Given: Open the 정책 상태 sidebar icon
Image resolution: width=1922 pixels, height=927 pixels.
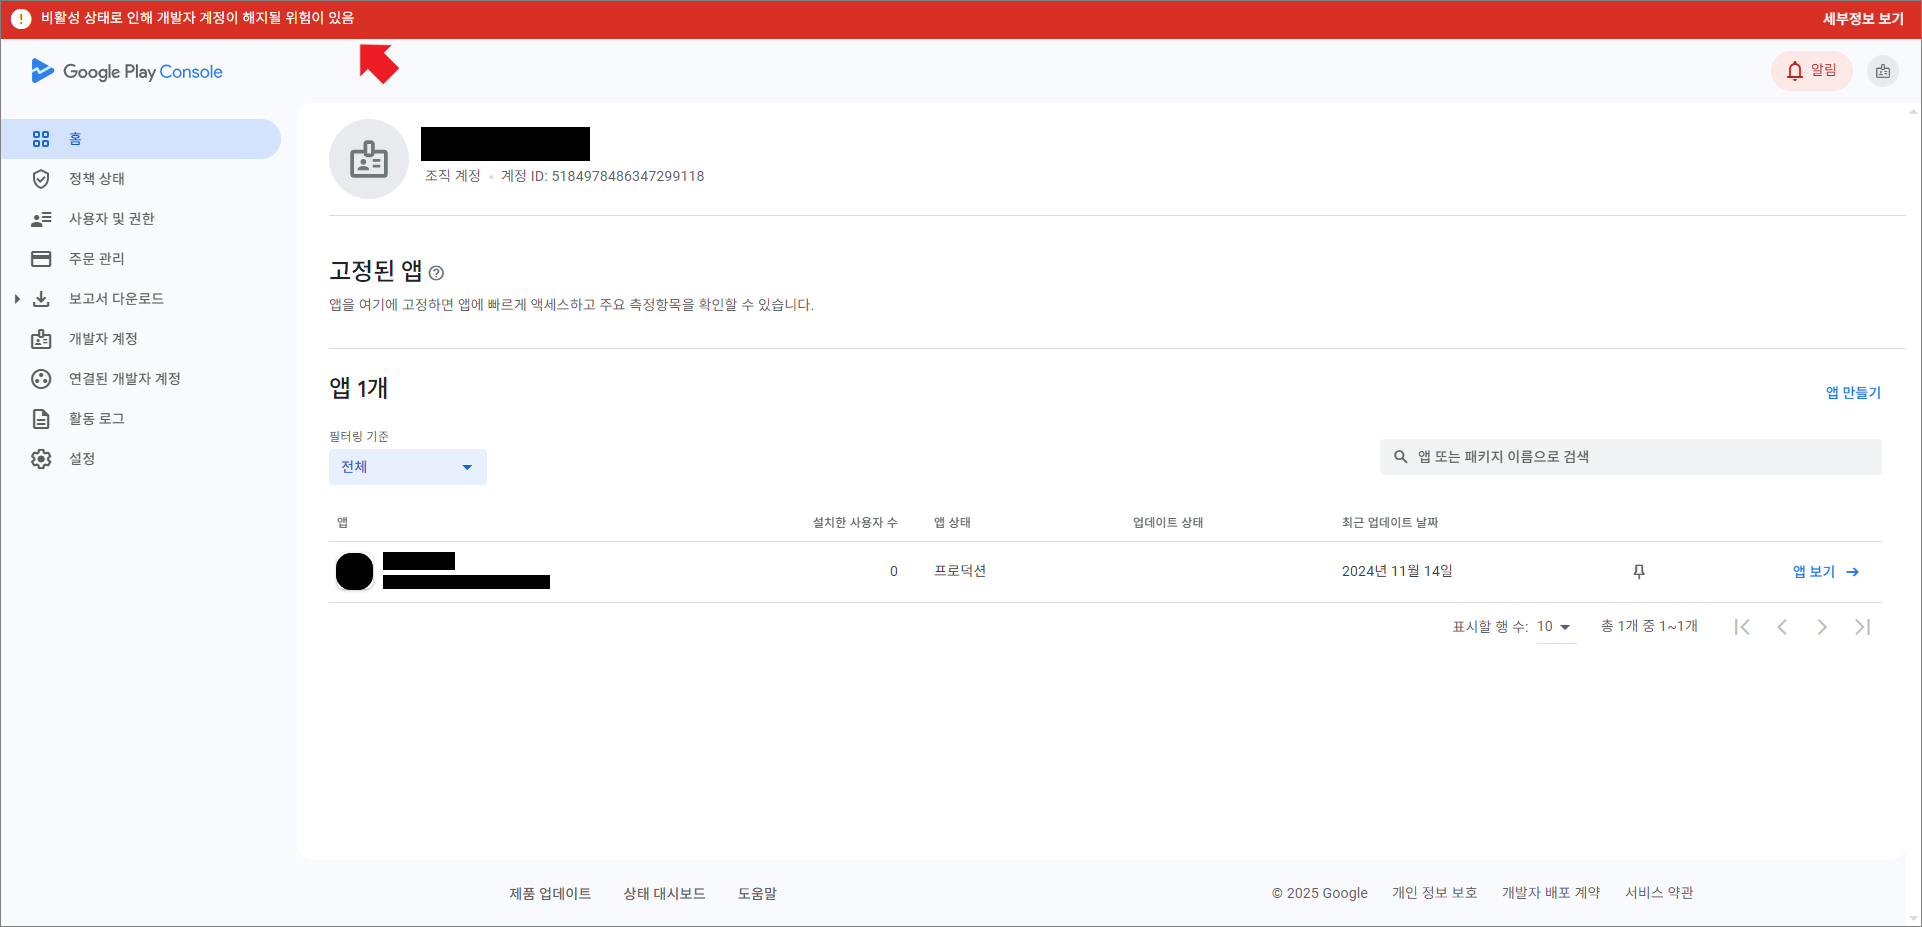Looking at the screenshot, I should click(x=41, y=179).
